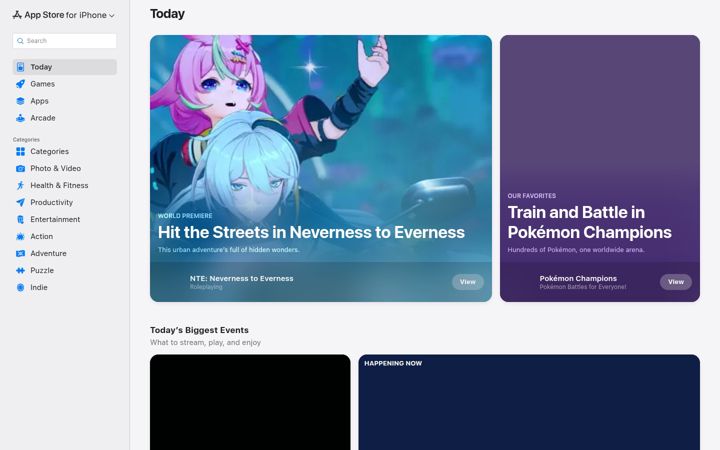View the Pokémon Champions app
Image resolution: width=720 pixels, height=450 pixels.
675,282
